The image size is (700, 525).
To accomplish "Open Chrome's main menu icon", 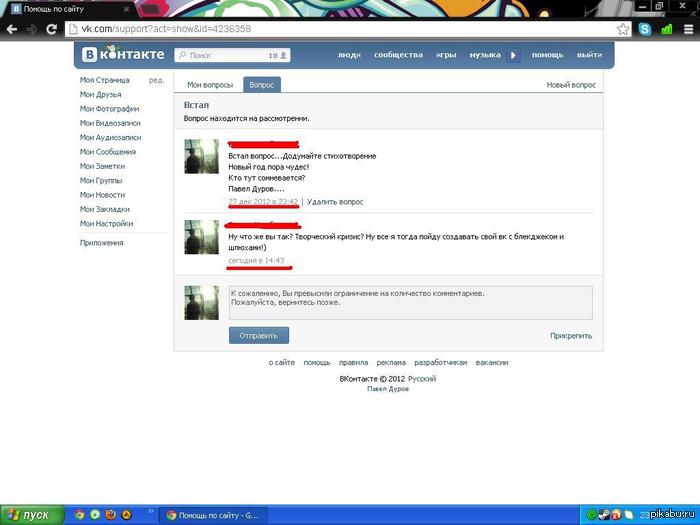I will click(x=688, y=30).
